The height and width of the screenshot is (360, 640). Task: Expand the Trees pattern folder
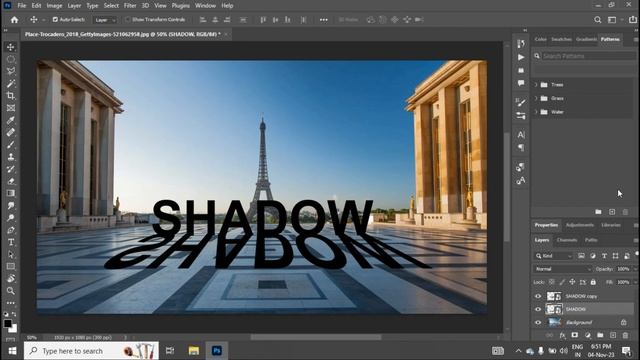coord(536,85)
